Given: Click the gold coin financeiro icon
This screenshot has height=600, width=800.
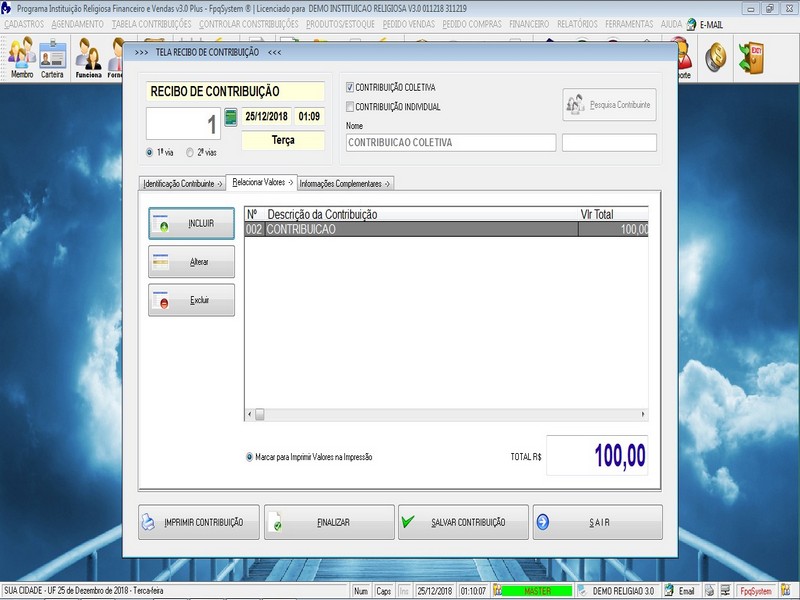Looking at the screenshot, I should pos(716,56).
